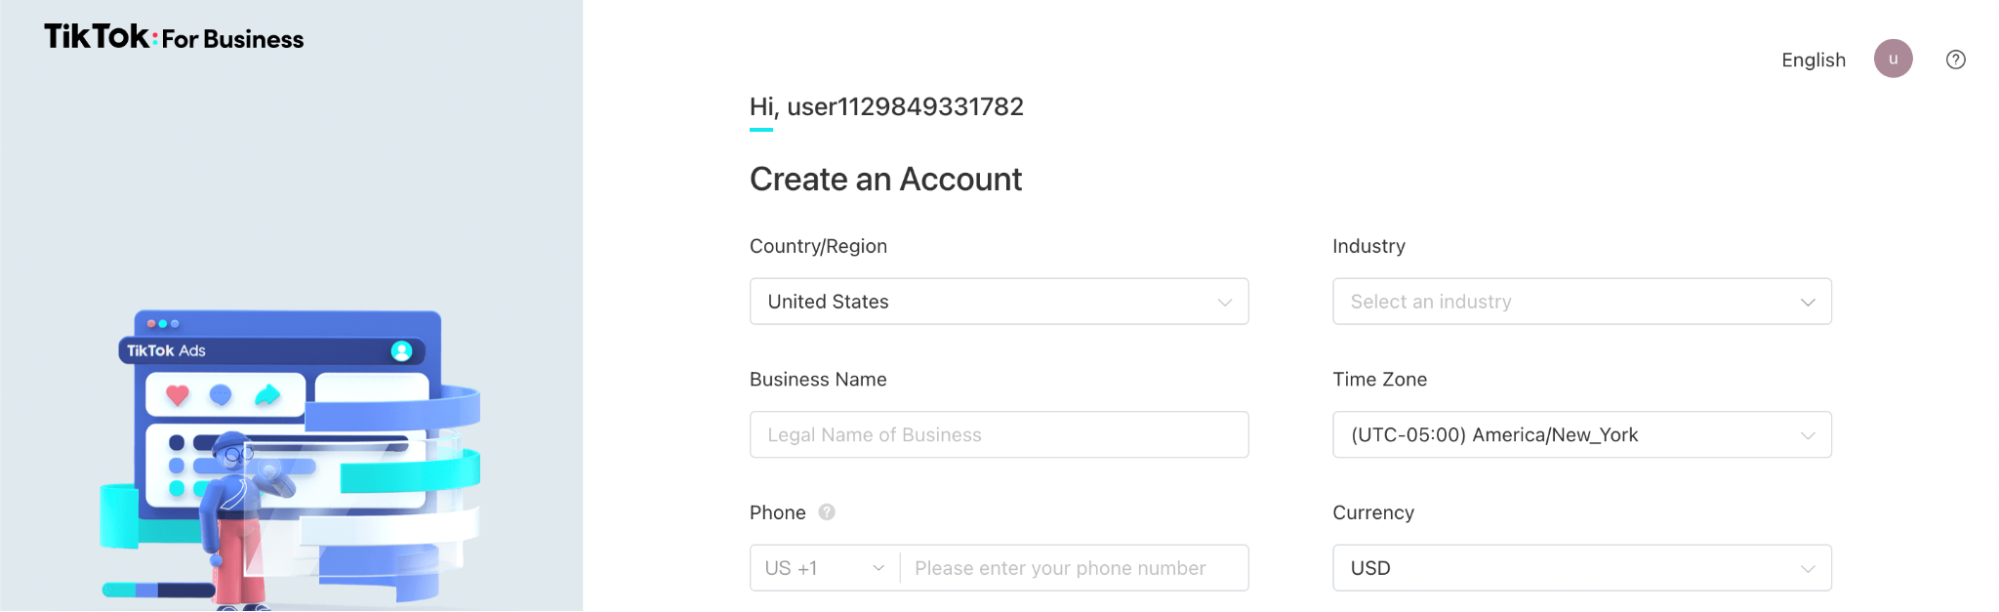Image resolution: width=1999 pixels, height=612 pixels.
Task: Click the TikTok For Business logo
Action: (x=174, y=38)
